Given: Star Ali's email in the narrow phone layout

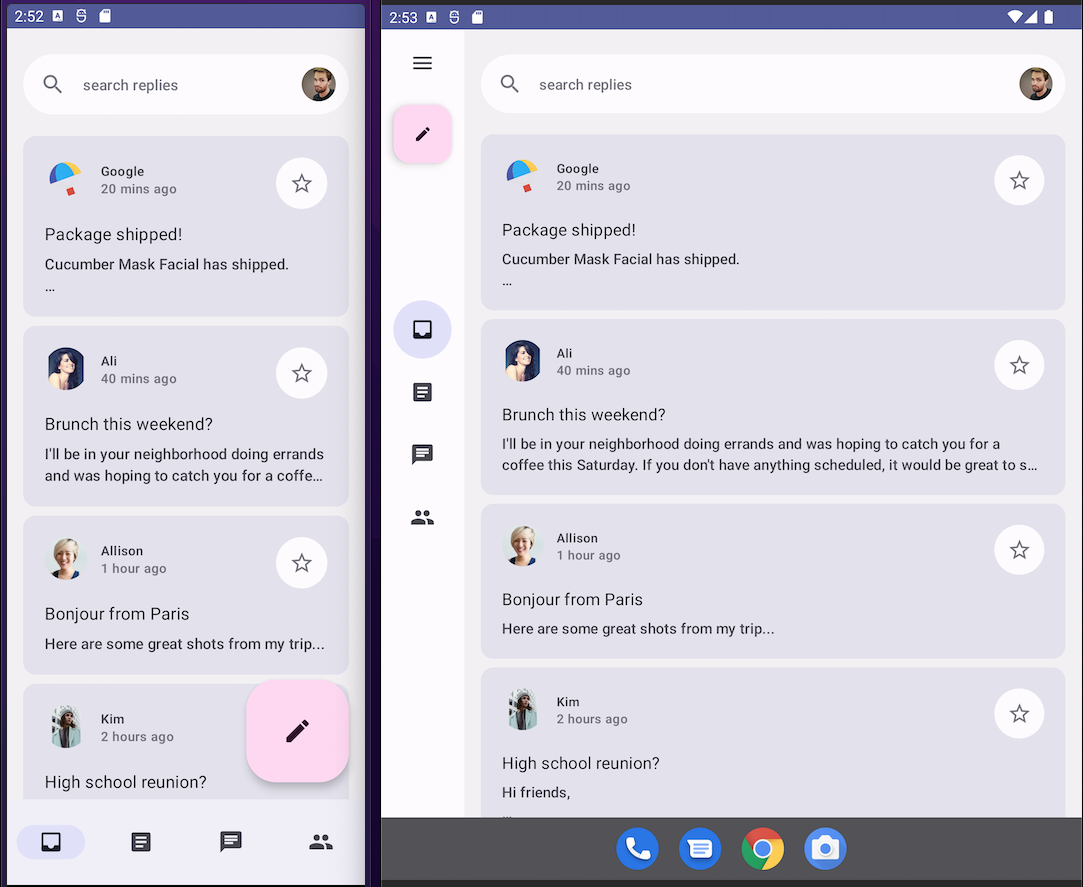Looking at the screenshot, I should pos(301,373).
